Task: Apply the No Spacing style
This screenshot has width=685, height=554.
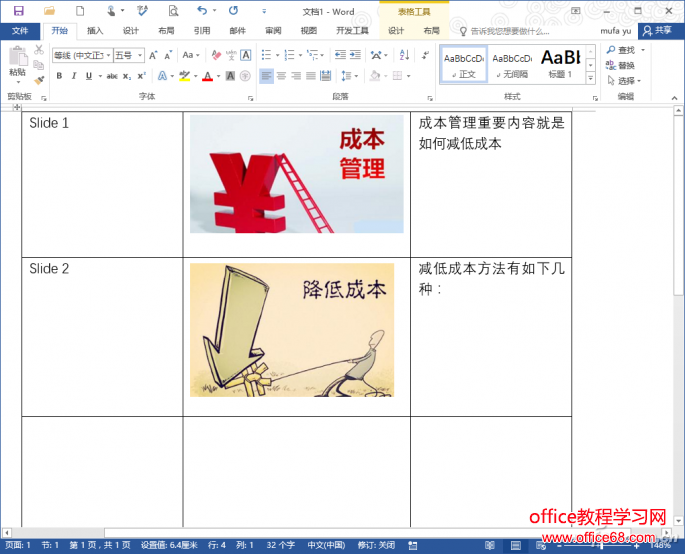Action: [512, 64]
